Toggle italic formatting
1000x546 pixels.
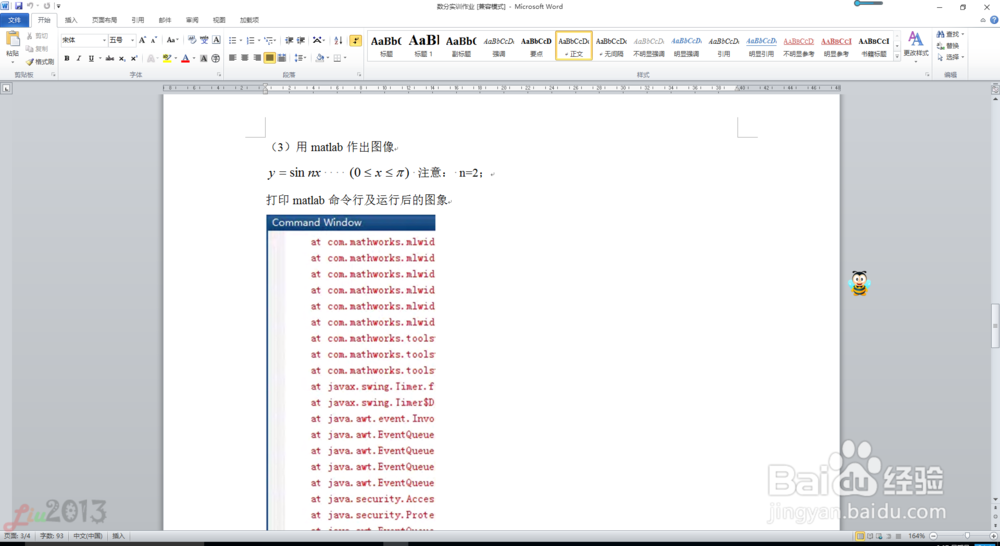click(x=79, y=58)
